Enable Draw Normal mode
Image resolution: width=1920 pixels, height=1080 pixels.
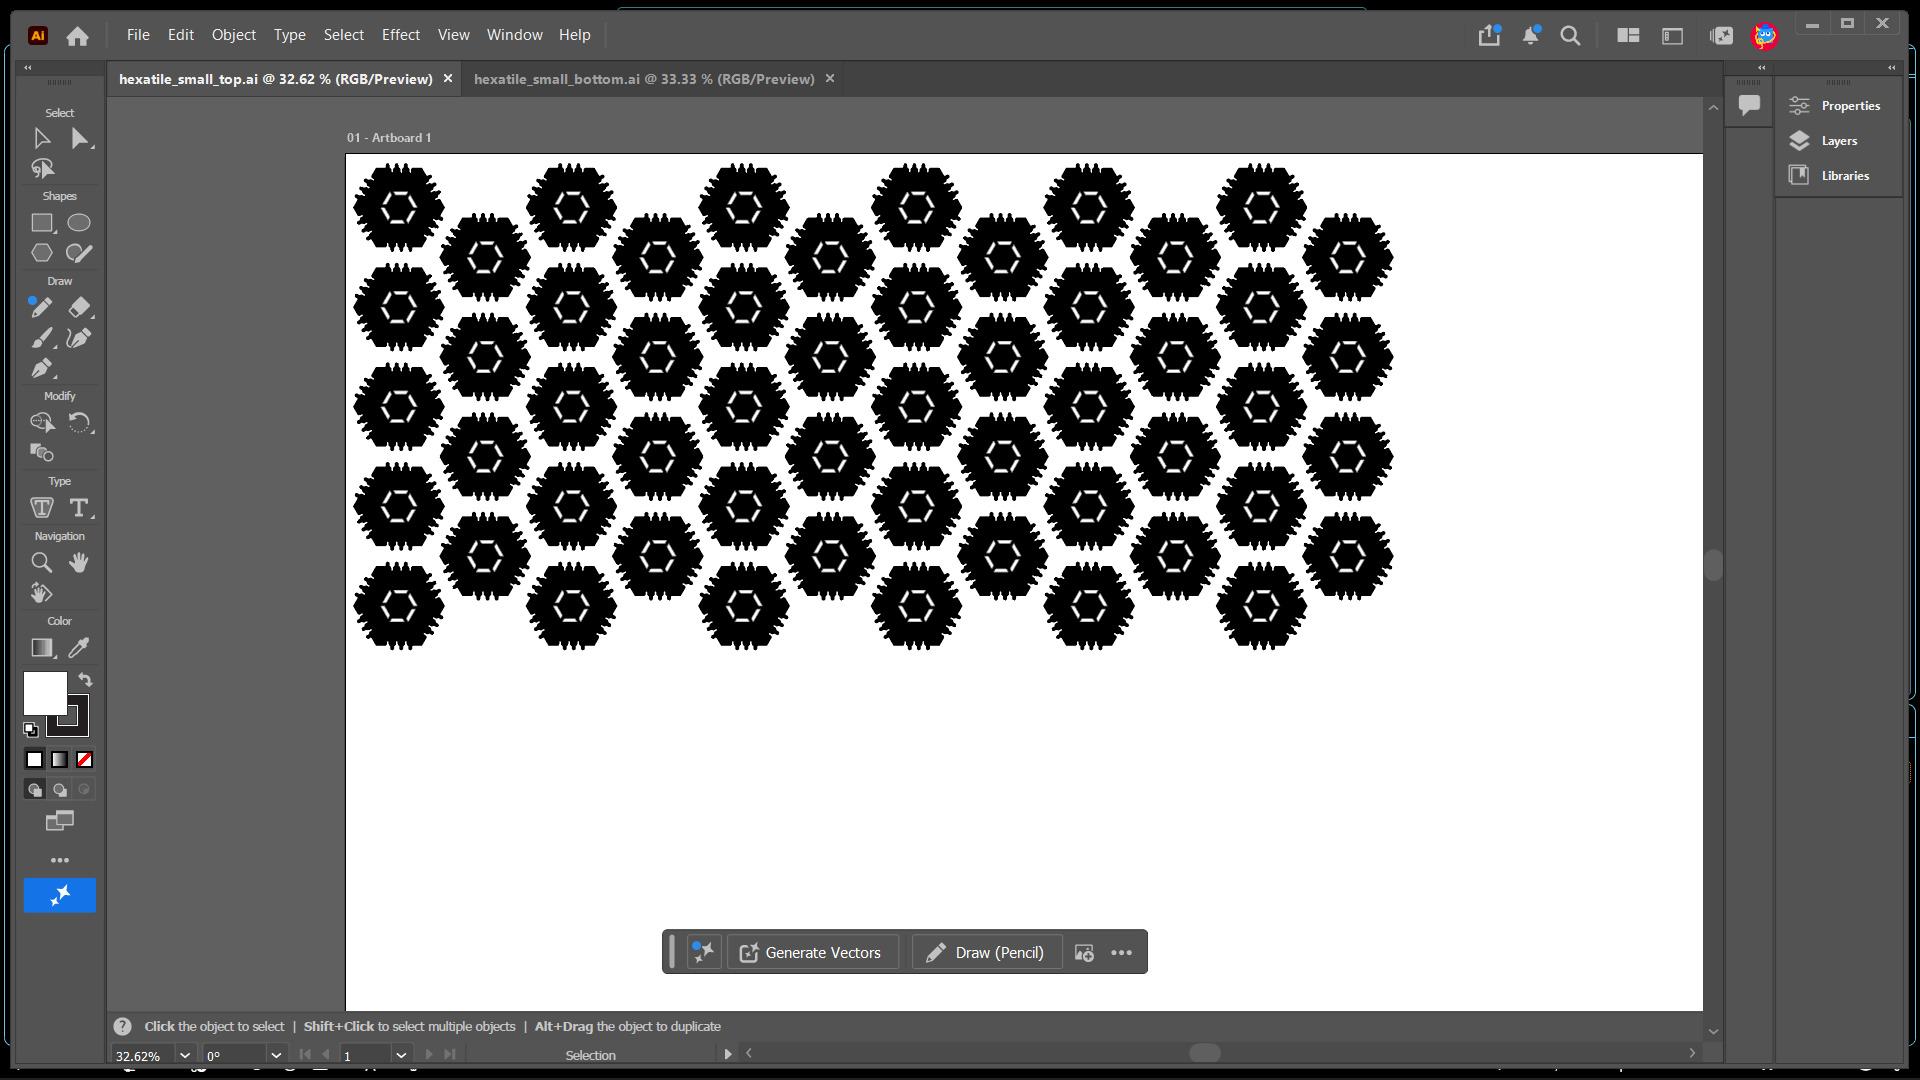[34, 790]
